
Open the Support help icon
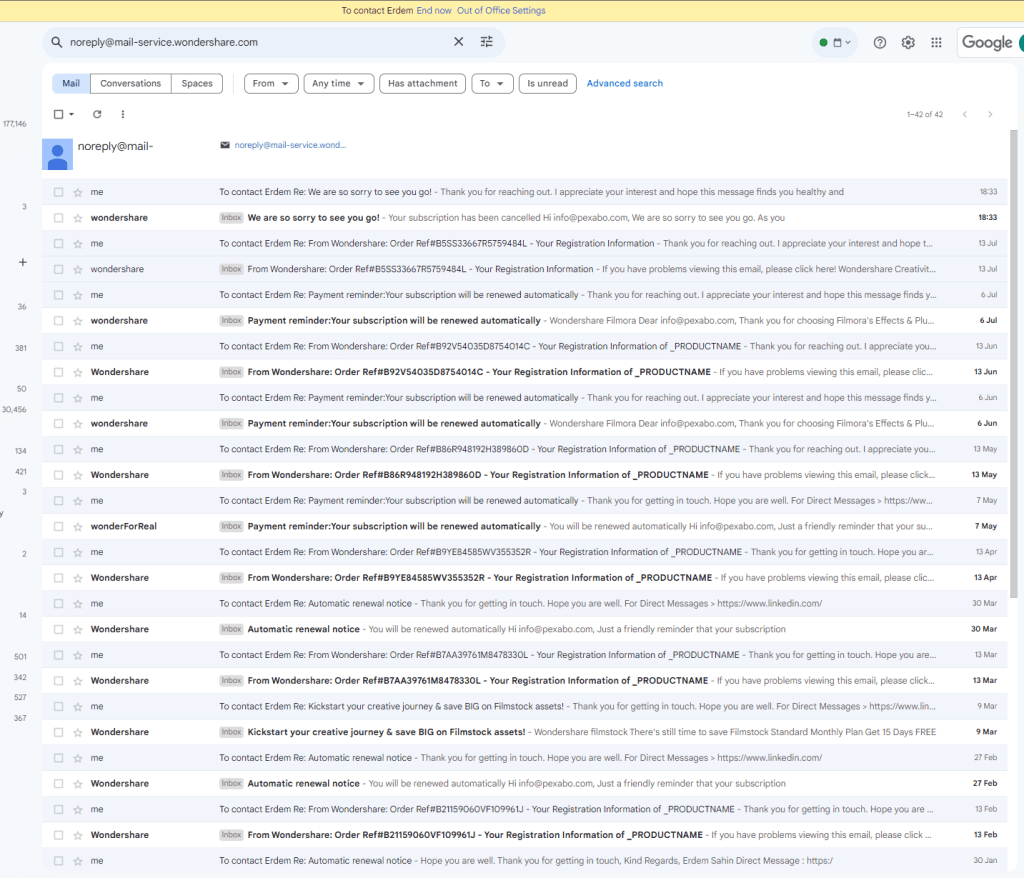(x=880, y=42)
